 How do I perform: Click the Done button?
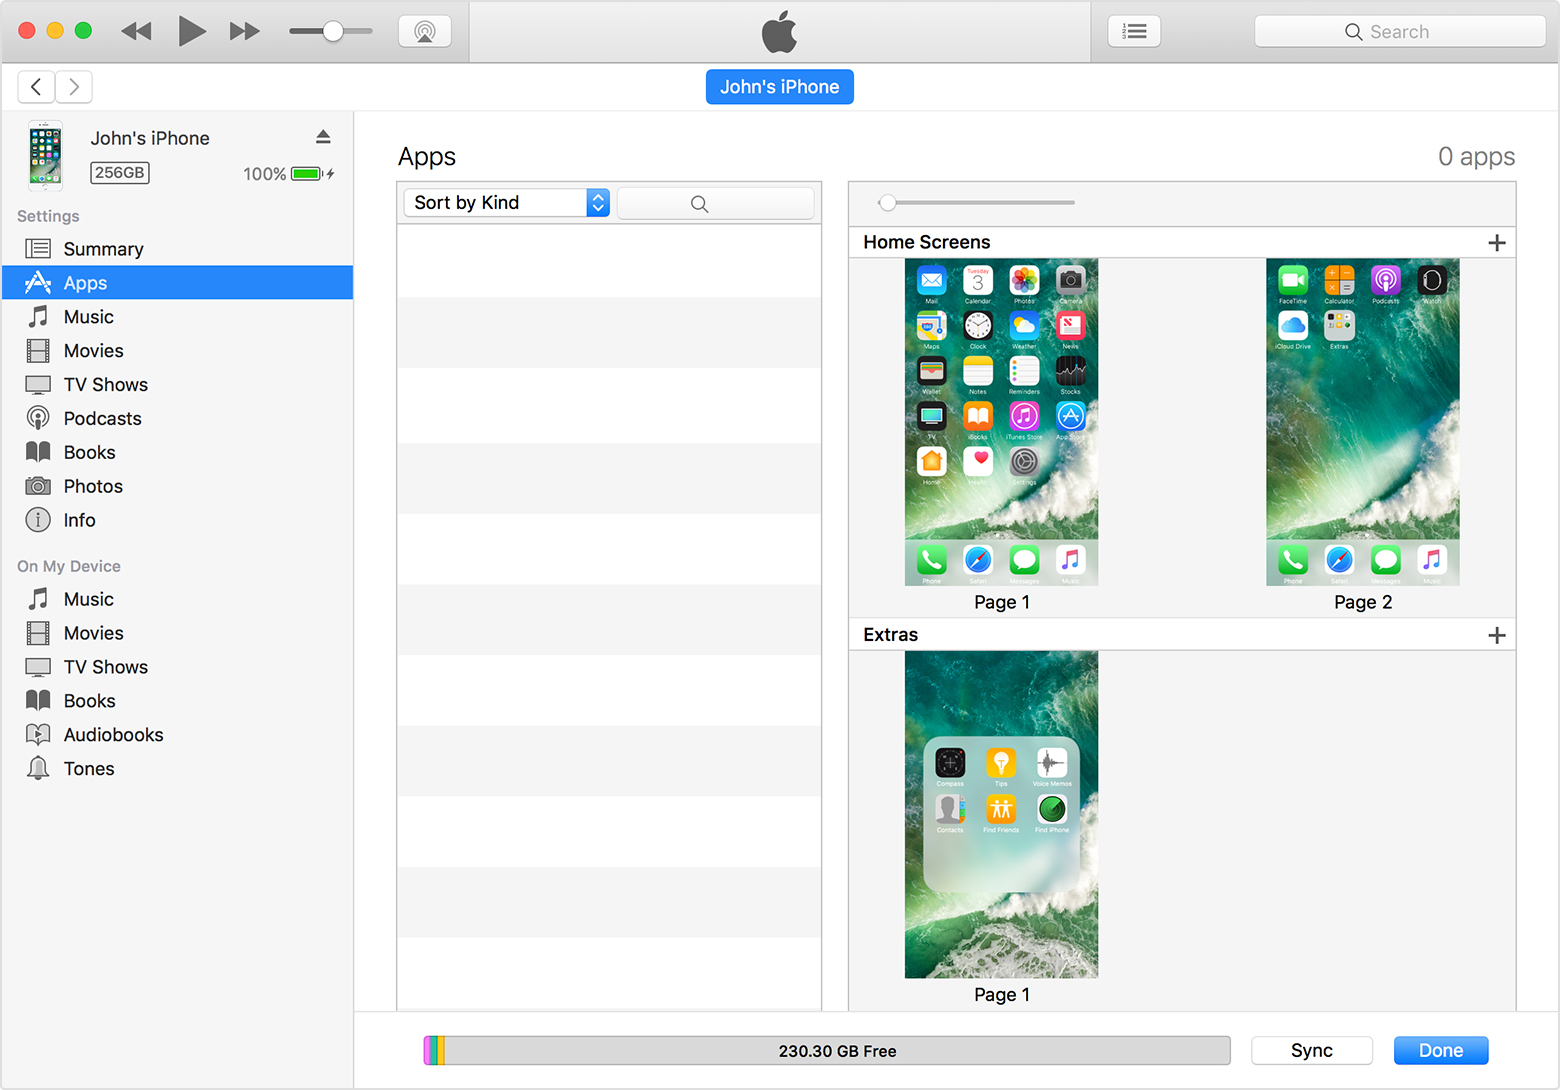point(1441,1051)
